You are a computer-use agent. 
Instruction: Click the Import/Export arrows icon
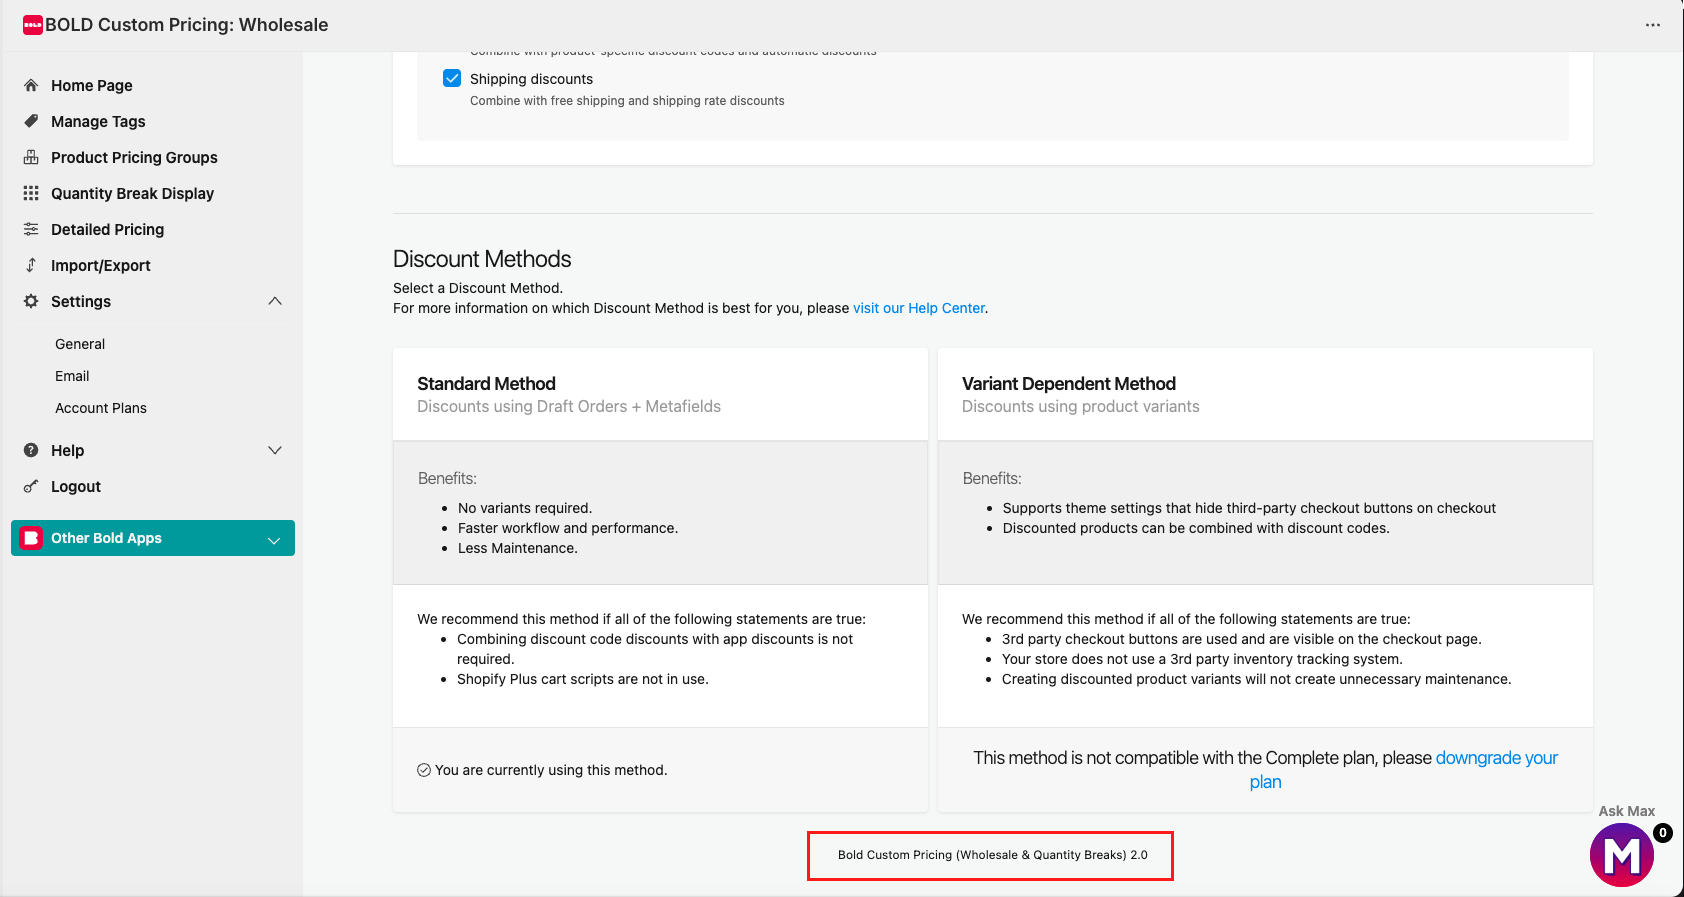tap(31, 265)
